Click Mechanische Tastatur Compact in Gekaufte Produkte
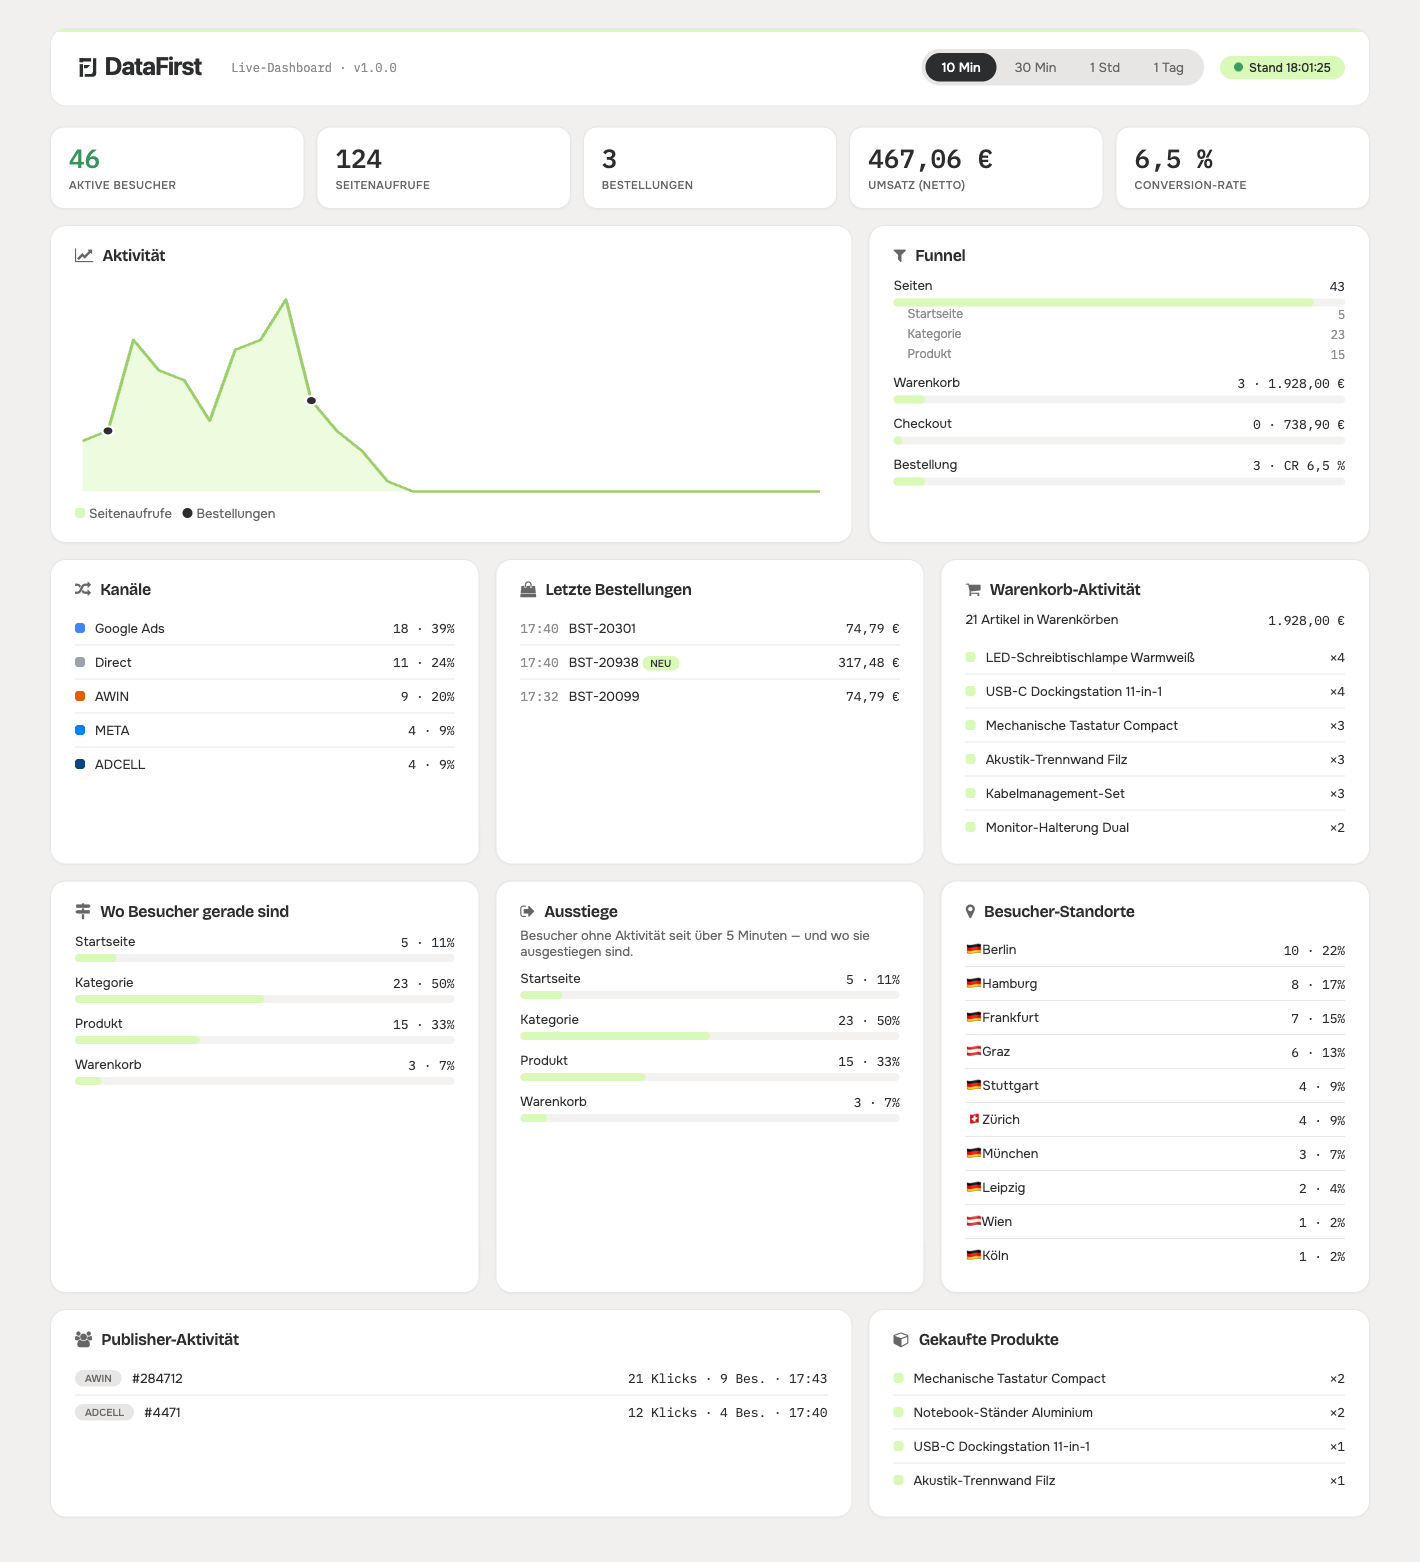This screenshot has height=1562, width=1420. (x=1119, y=1378)
